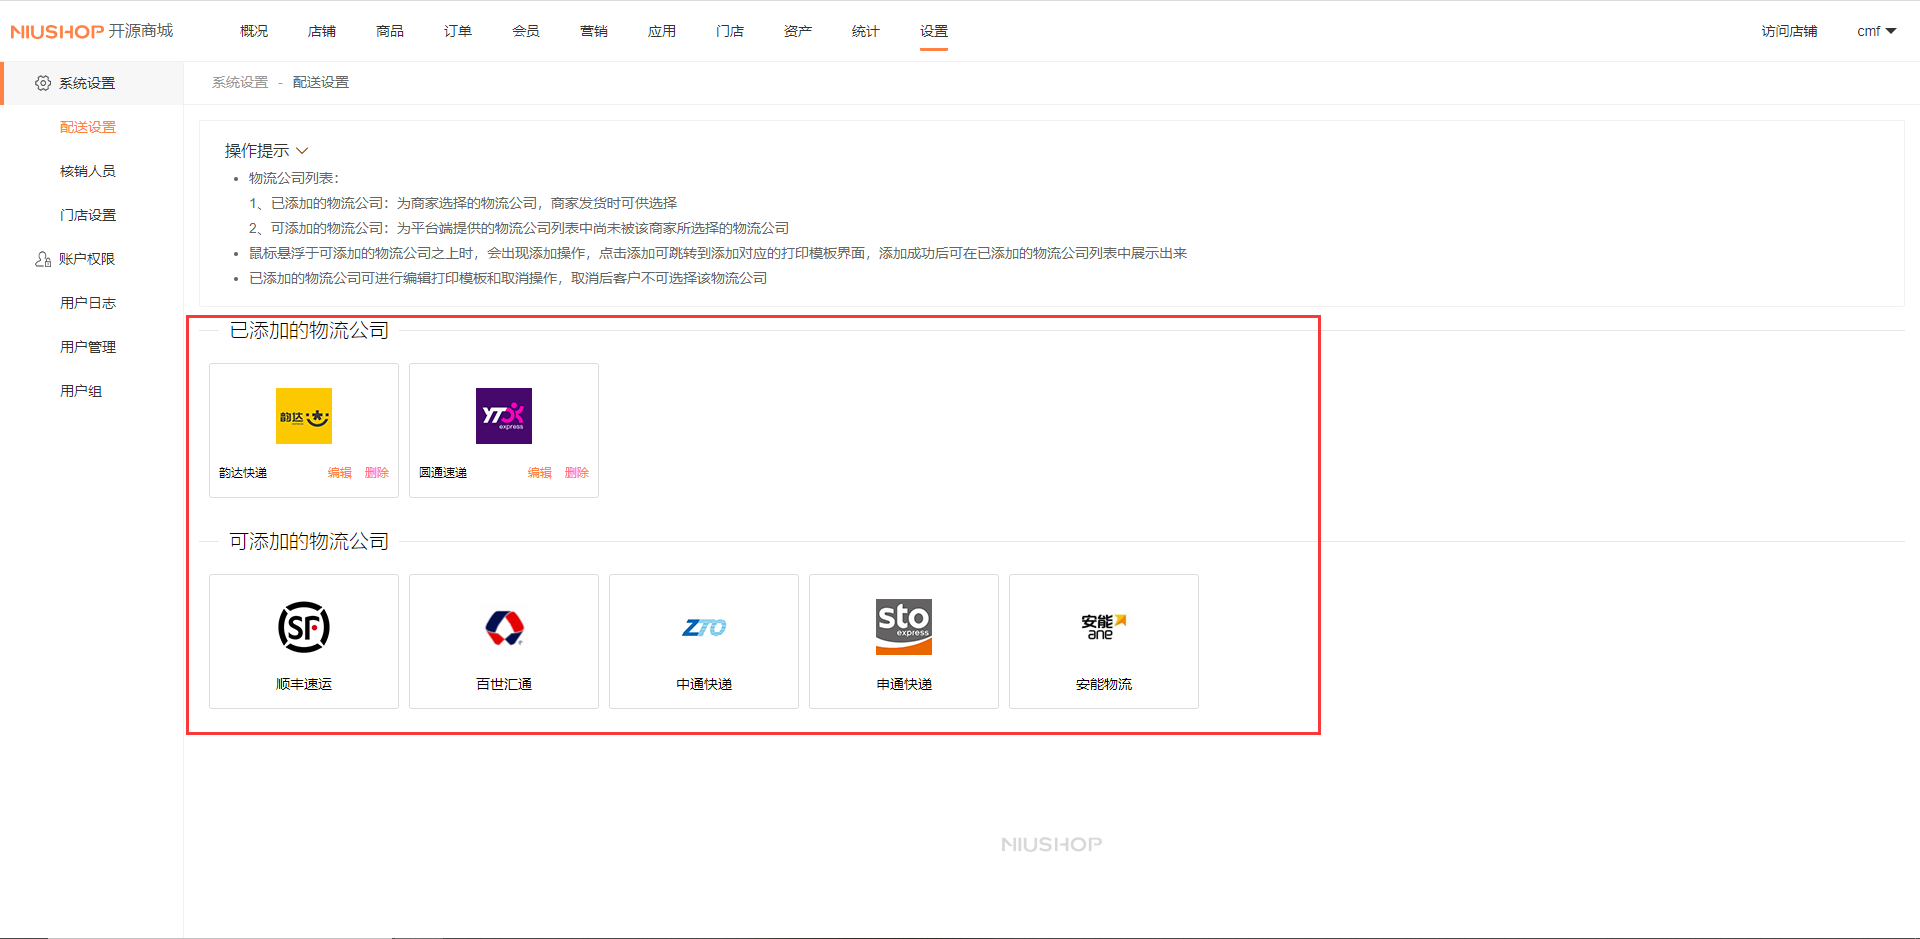Click the 安能物流 label

1104,684
